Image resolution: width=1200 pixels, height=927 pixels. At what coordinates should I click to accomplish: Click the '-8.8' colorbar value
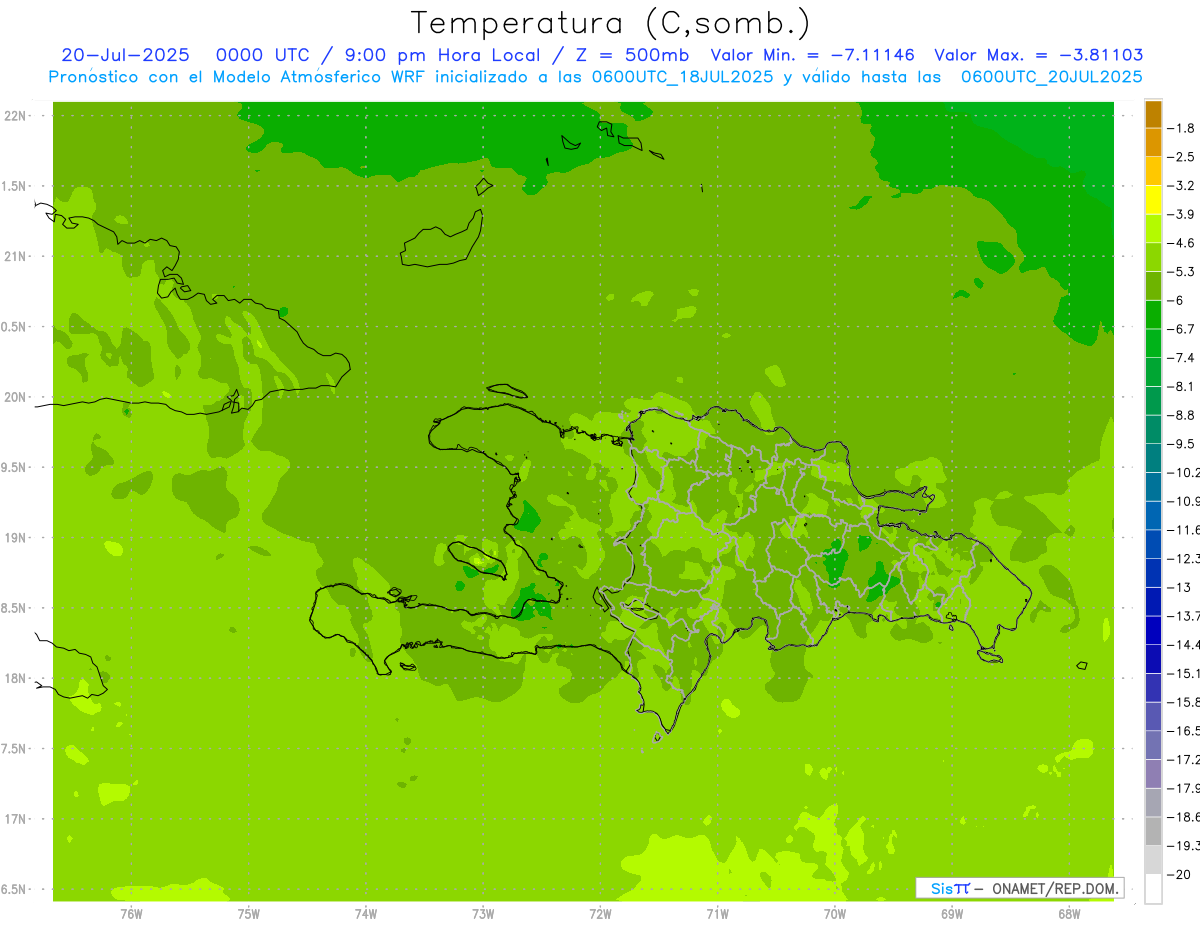click(x=1182, y=415)
